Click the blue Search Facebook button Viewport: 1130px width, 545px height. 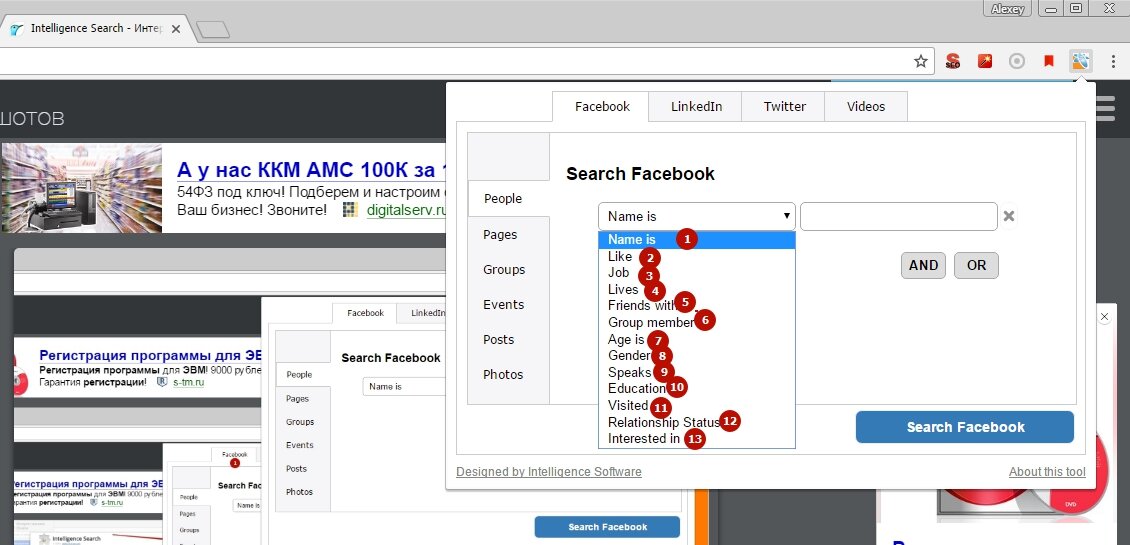pos(965,427)
